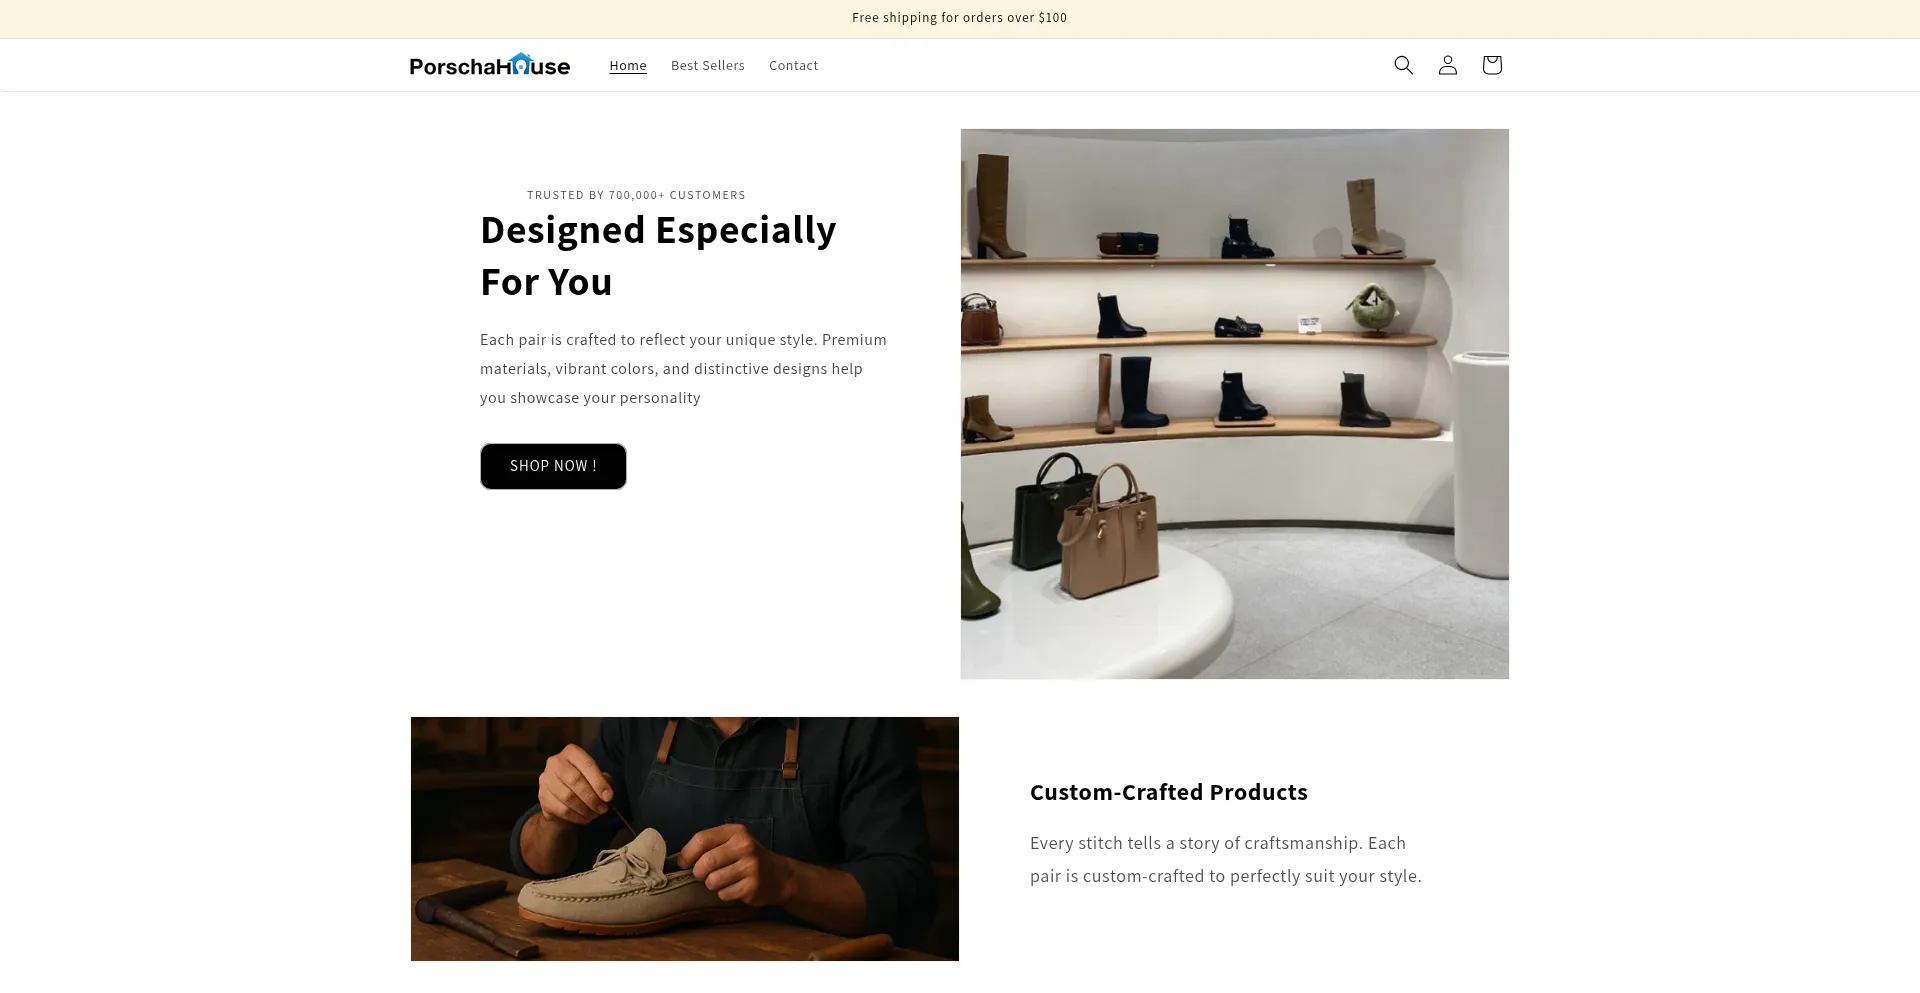The width and height of the screenshot is (1920, 993).
Task: Open the search magnifier icon
Action: 1403,65
